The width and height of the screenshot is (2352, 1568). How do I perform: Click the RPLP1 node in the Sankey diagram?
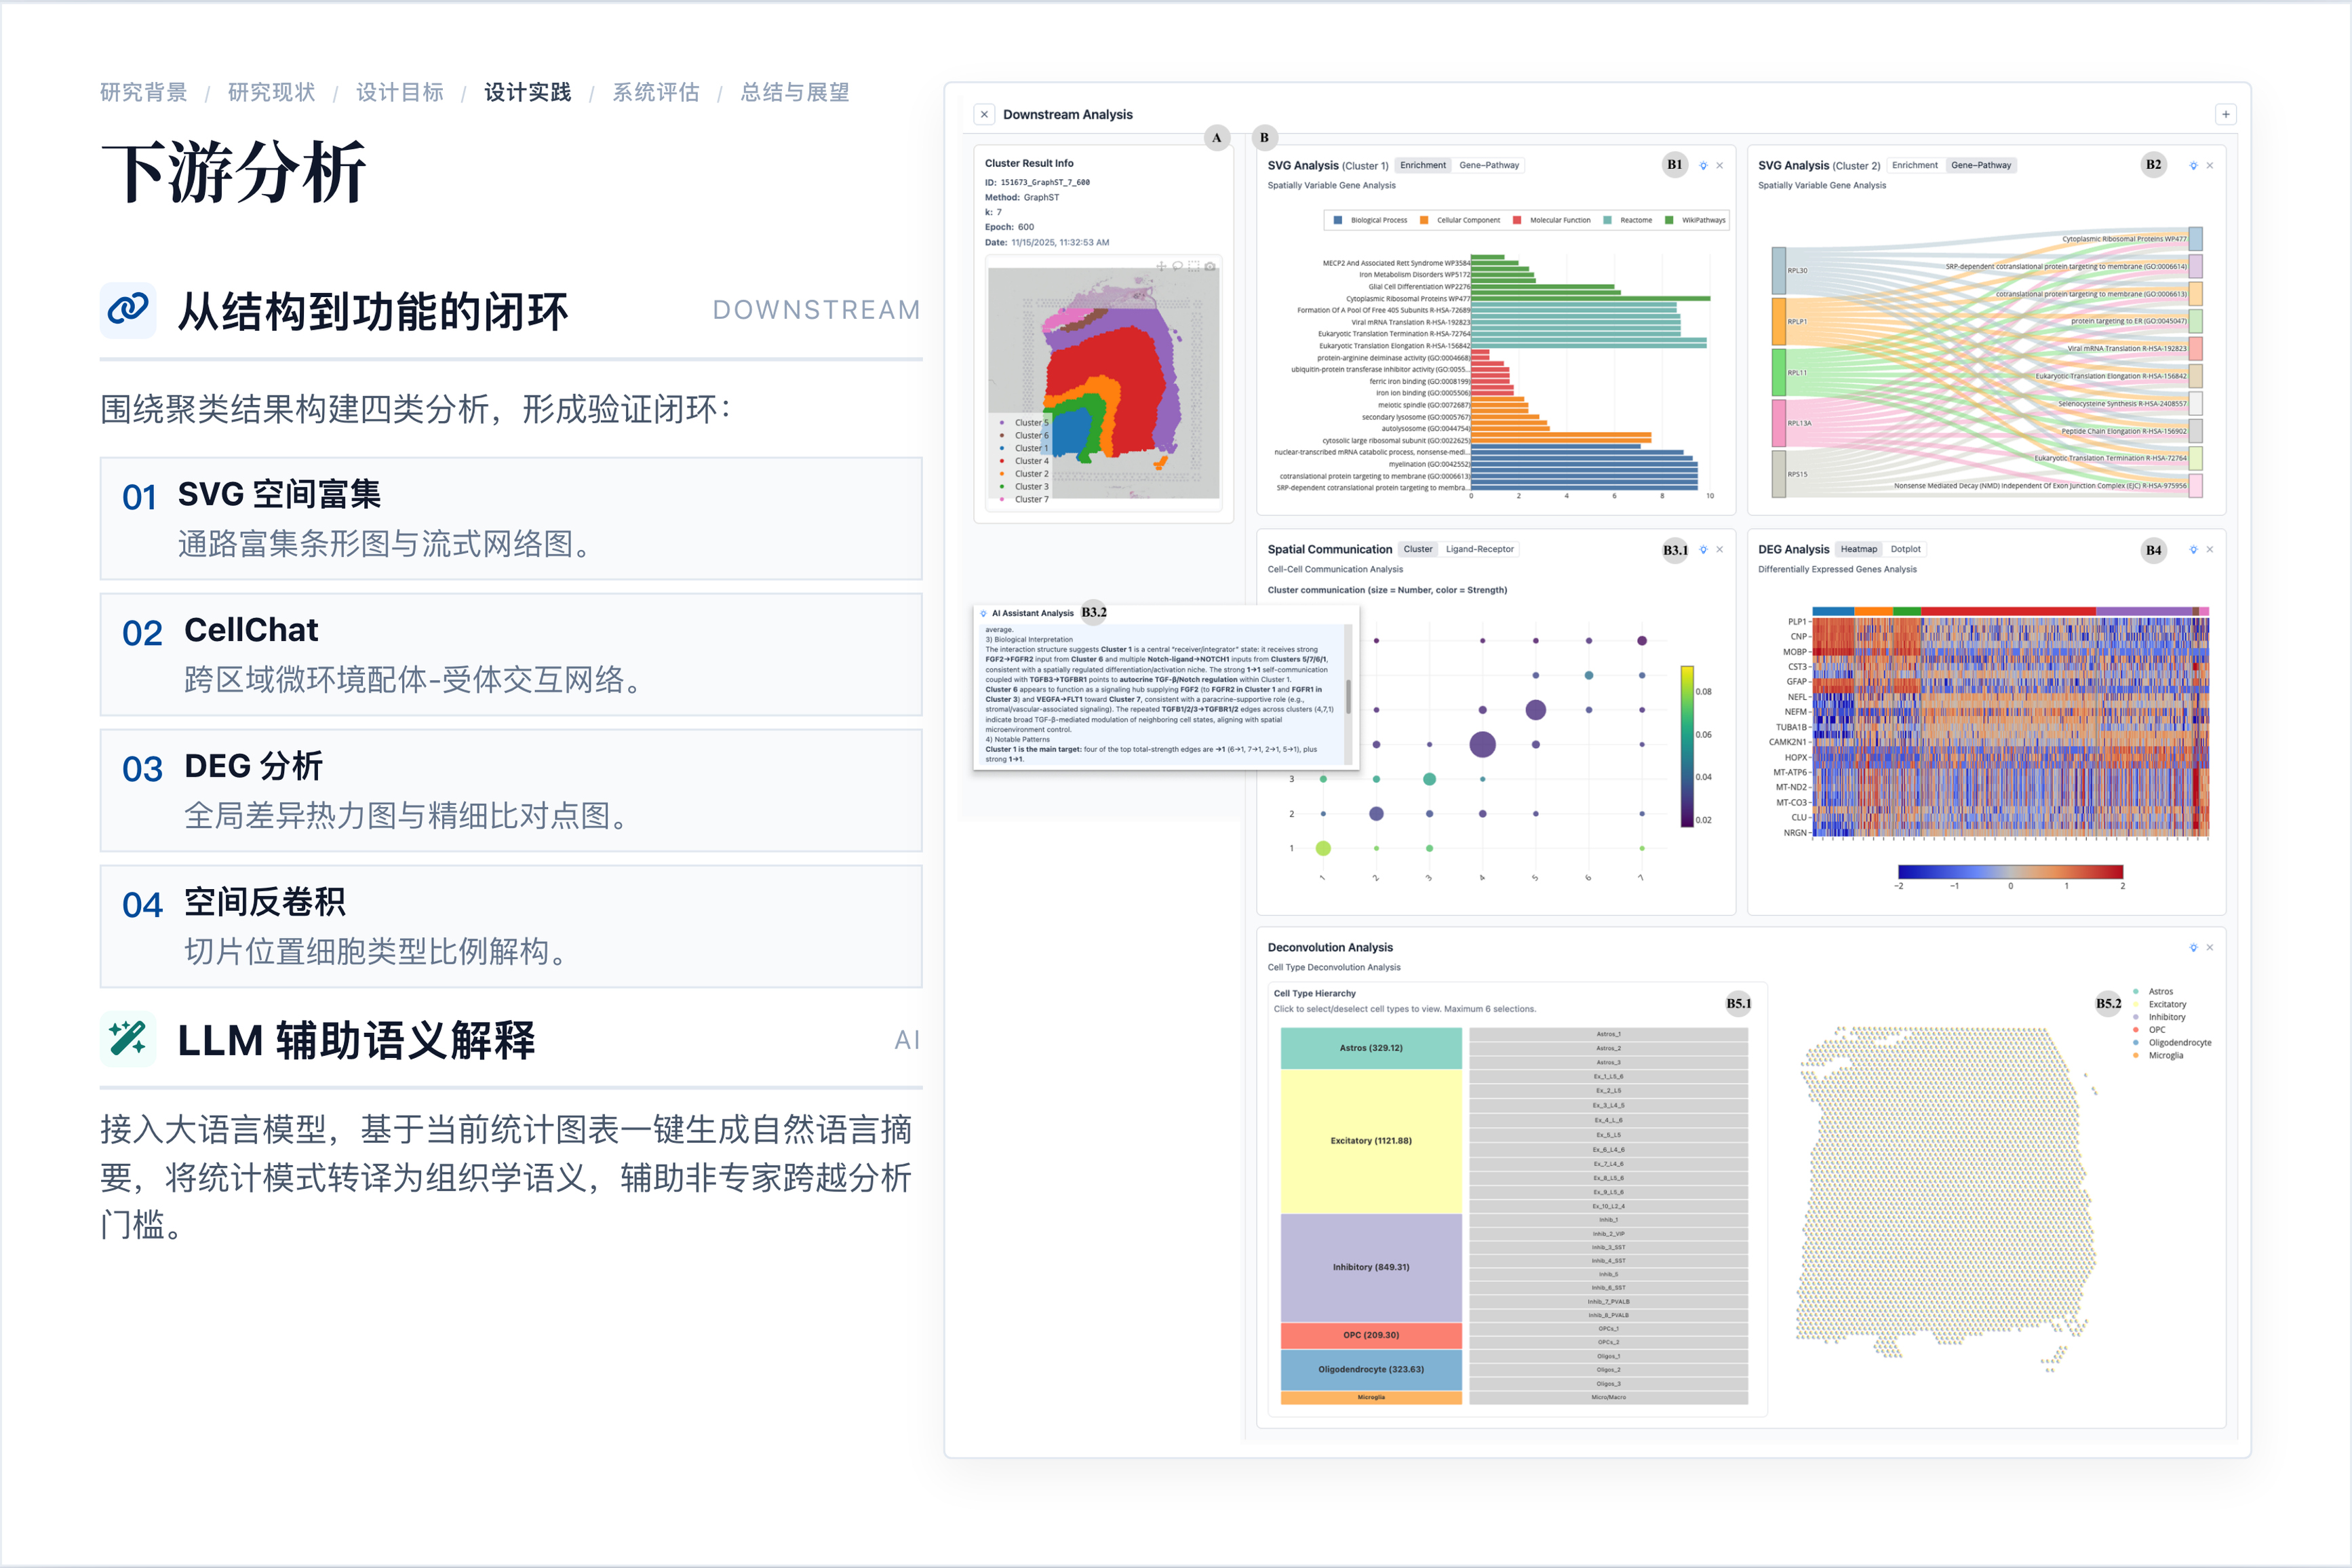(x=1779, y=321)
